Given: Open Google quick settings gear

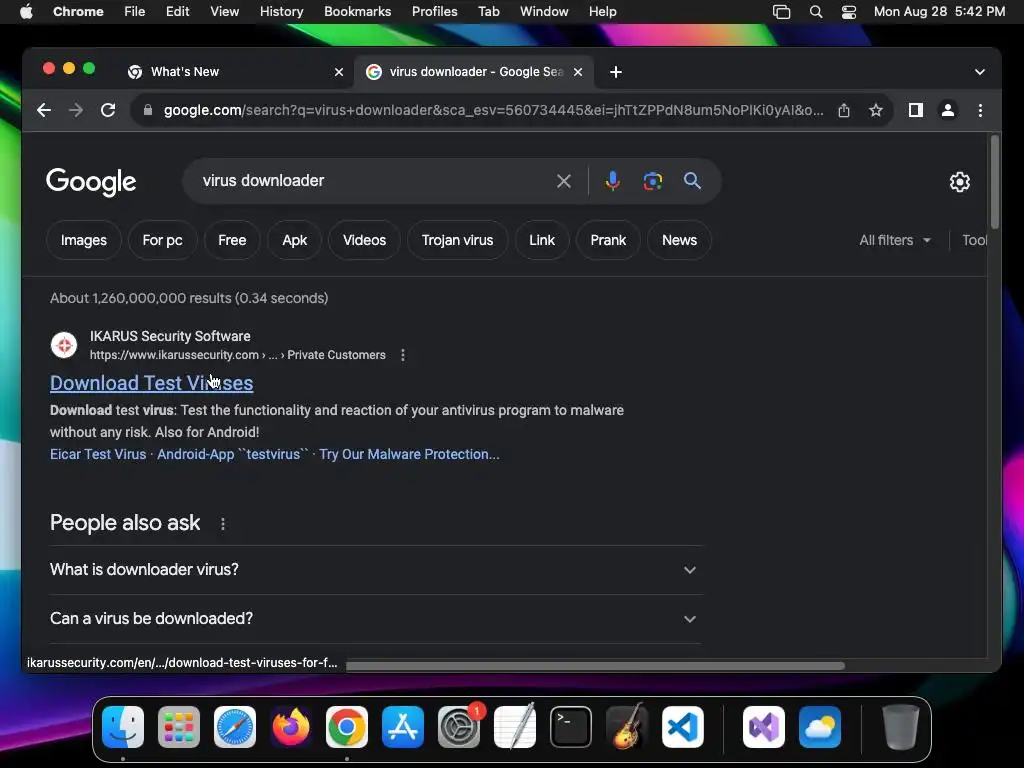Looking at the screenshot, I should [959, 182].
